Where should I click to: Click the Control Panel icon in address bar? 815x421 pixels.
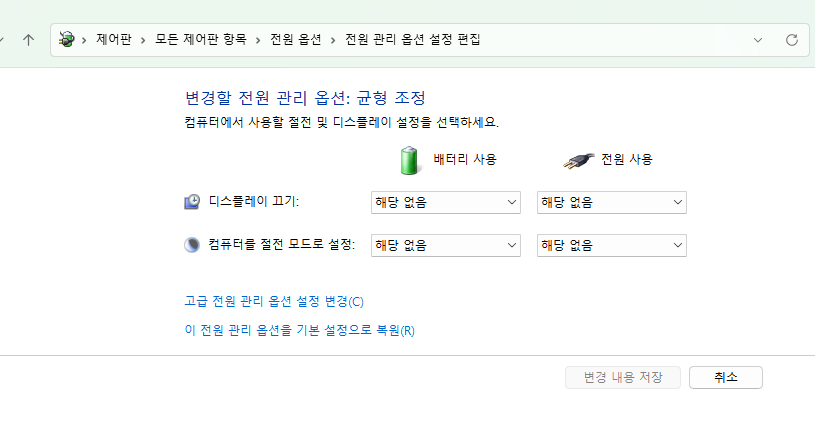pyautogui.click(x=67, y=40)
